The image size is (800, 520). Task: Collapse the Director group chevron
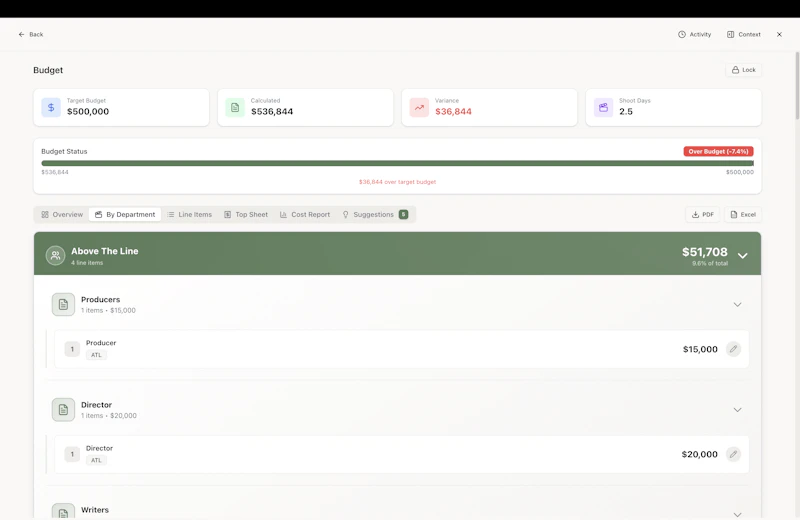737,410
